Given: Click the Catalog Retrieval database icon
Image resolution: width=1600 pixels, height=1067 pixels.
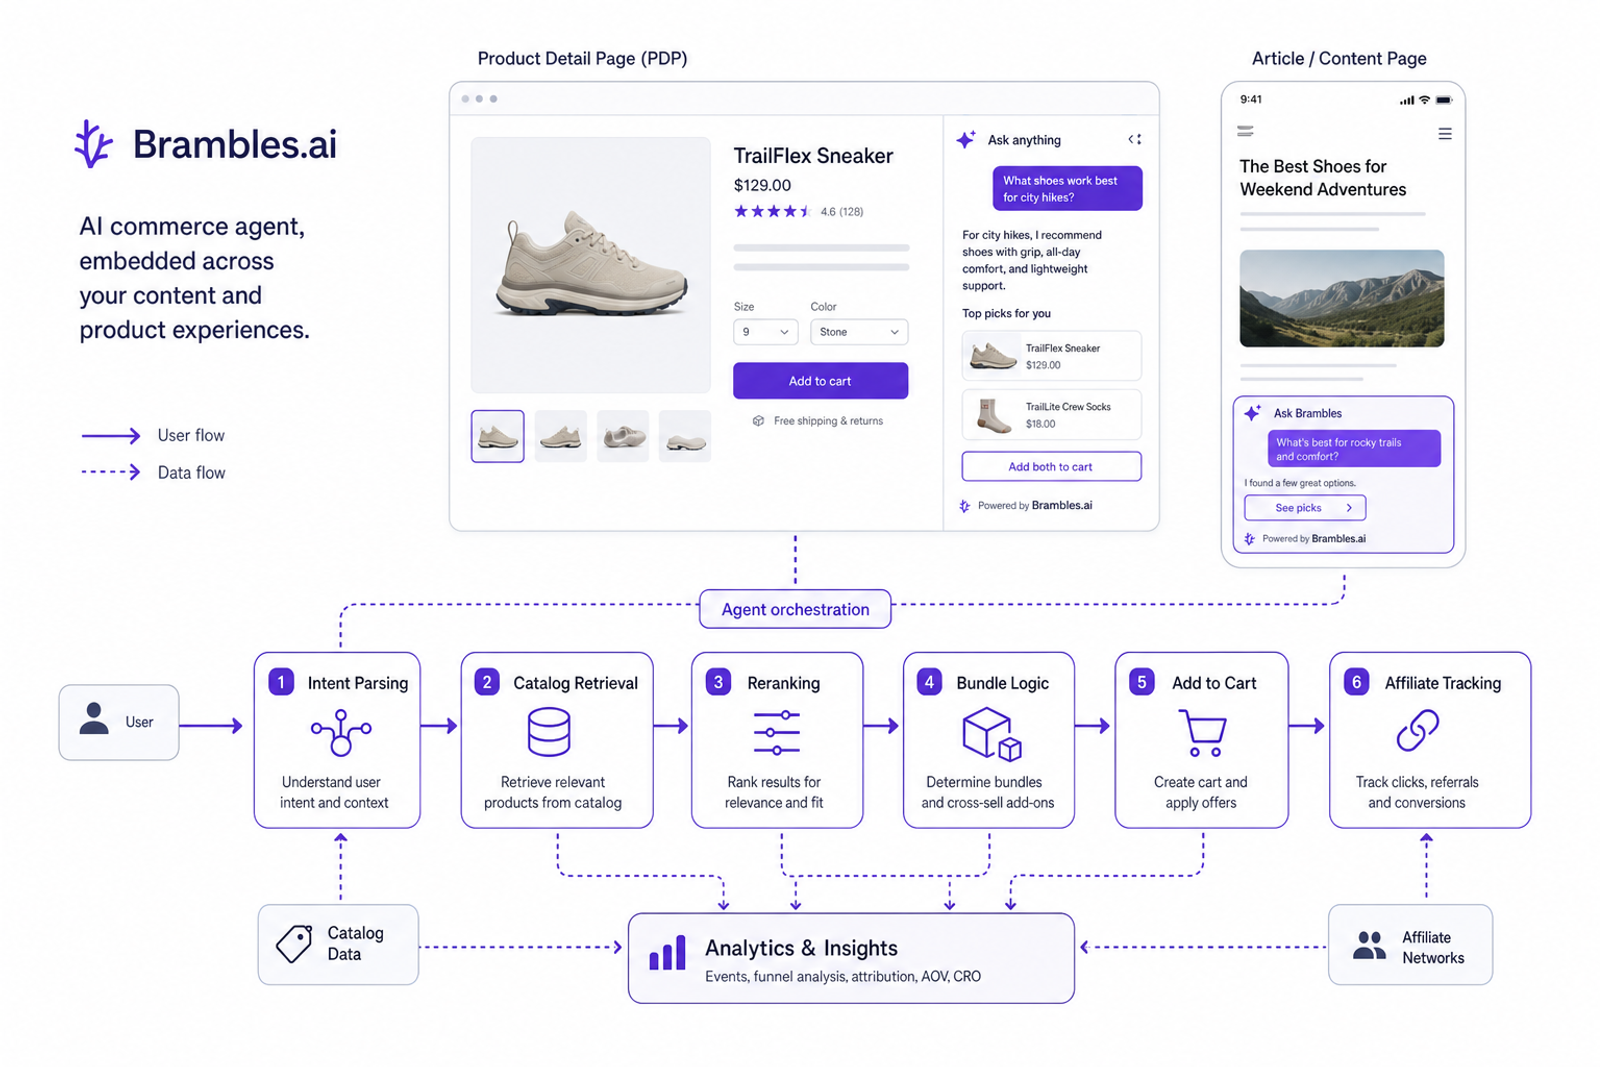Looking at the screenshot, I should (549, 732).
